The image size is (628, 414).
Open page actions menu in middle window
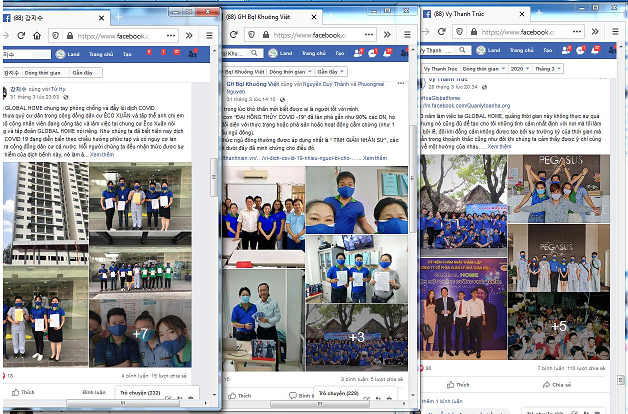pyautogui.click(x=368, y=34)
